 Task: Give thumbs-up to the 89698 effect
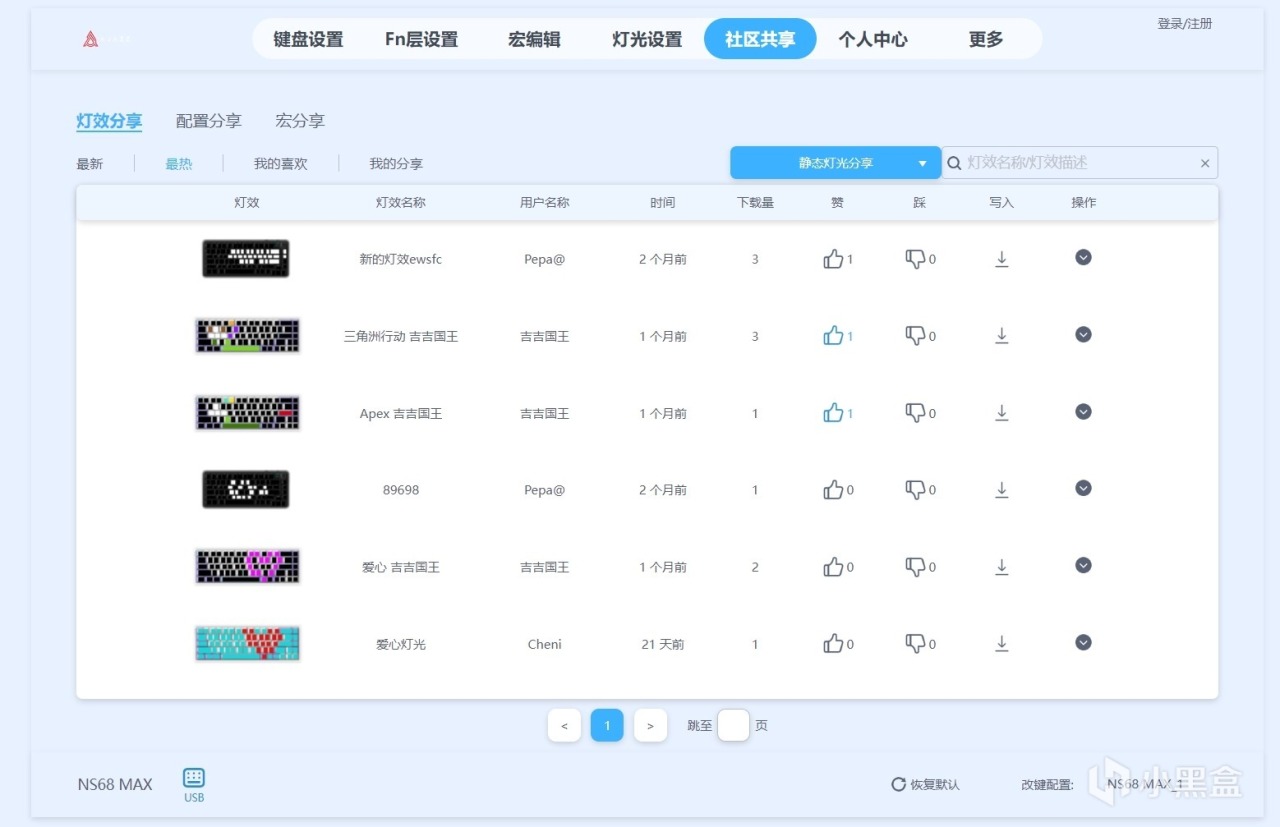point(833,490)
